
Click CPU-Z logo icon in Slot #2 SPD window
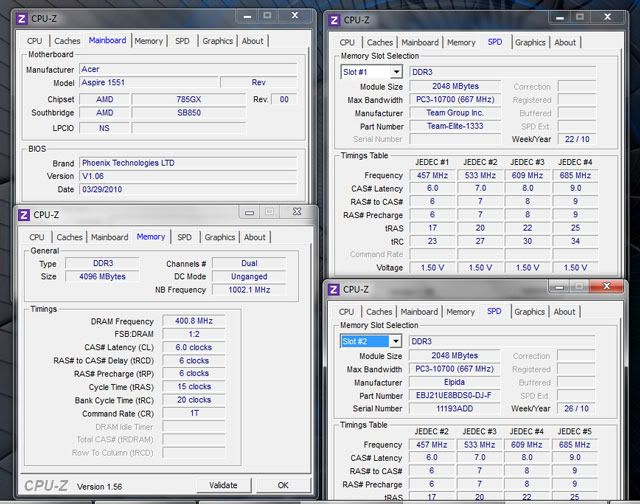click(333, 289)
